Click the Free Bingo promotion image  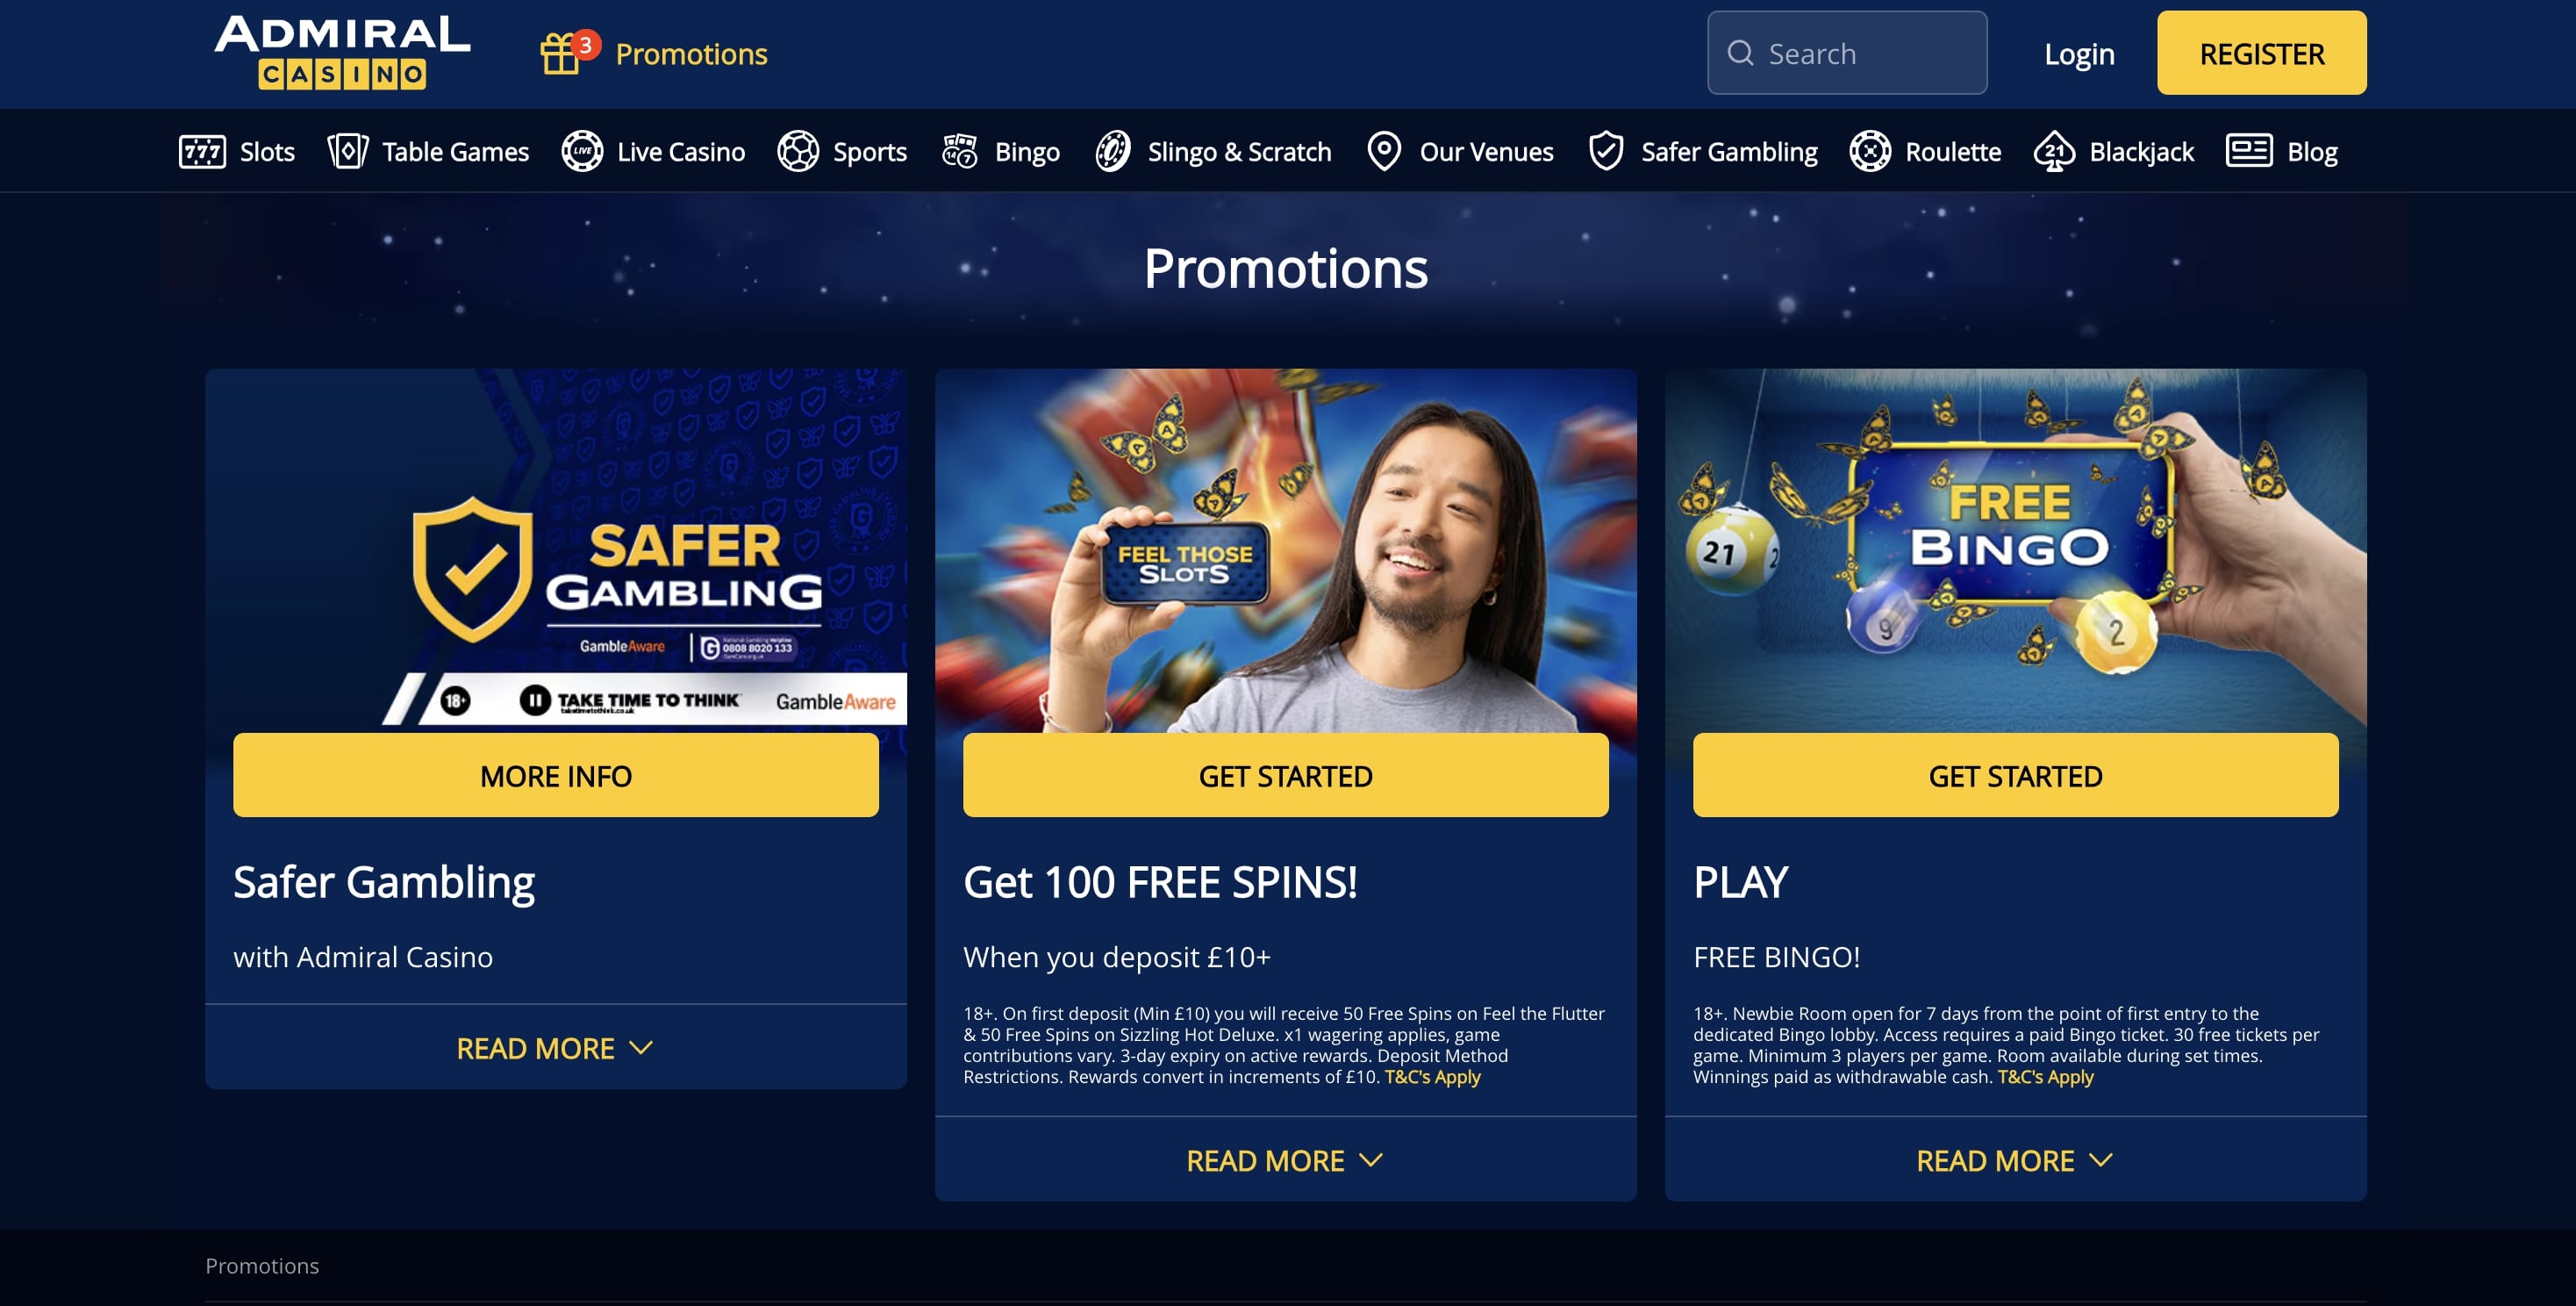click(2015, 550)
